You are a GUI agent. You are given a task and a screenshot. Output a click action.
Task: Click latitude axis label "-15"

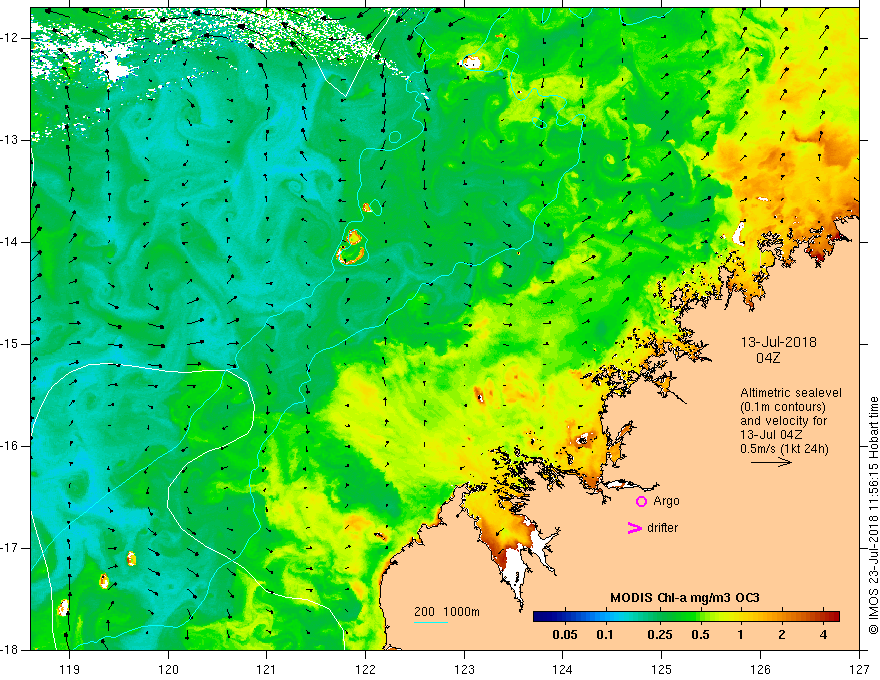tap(10, 344)
